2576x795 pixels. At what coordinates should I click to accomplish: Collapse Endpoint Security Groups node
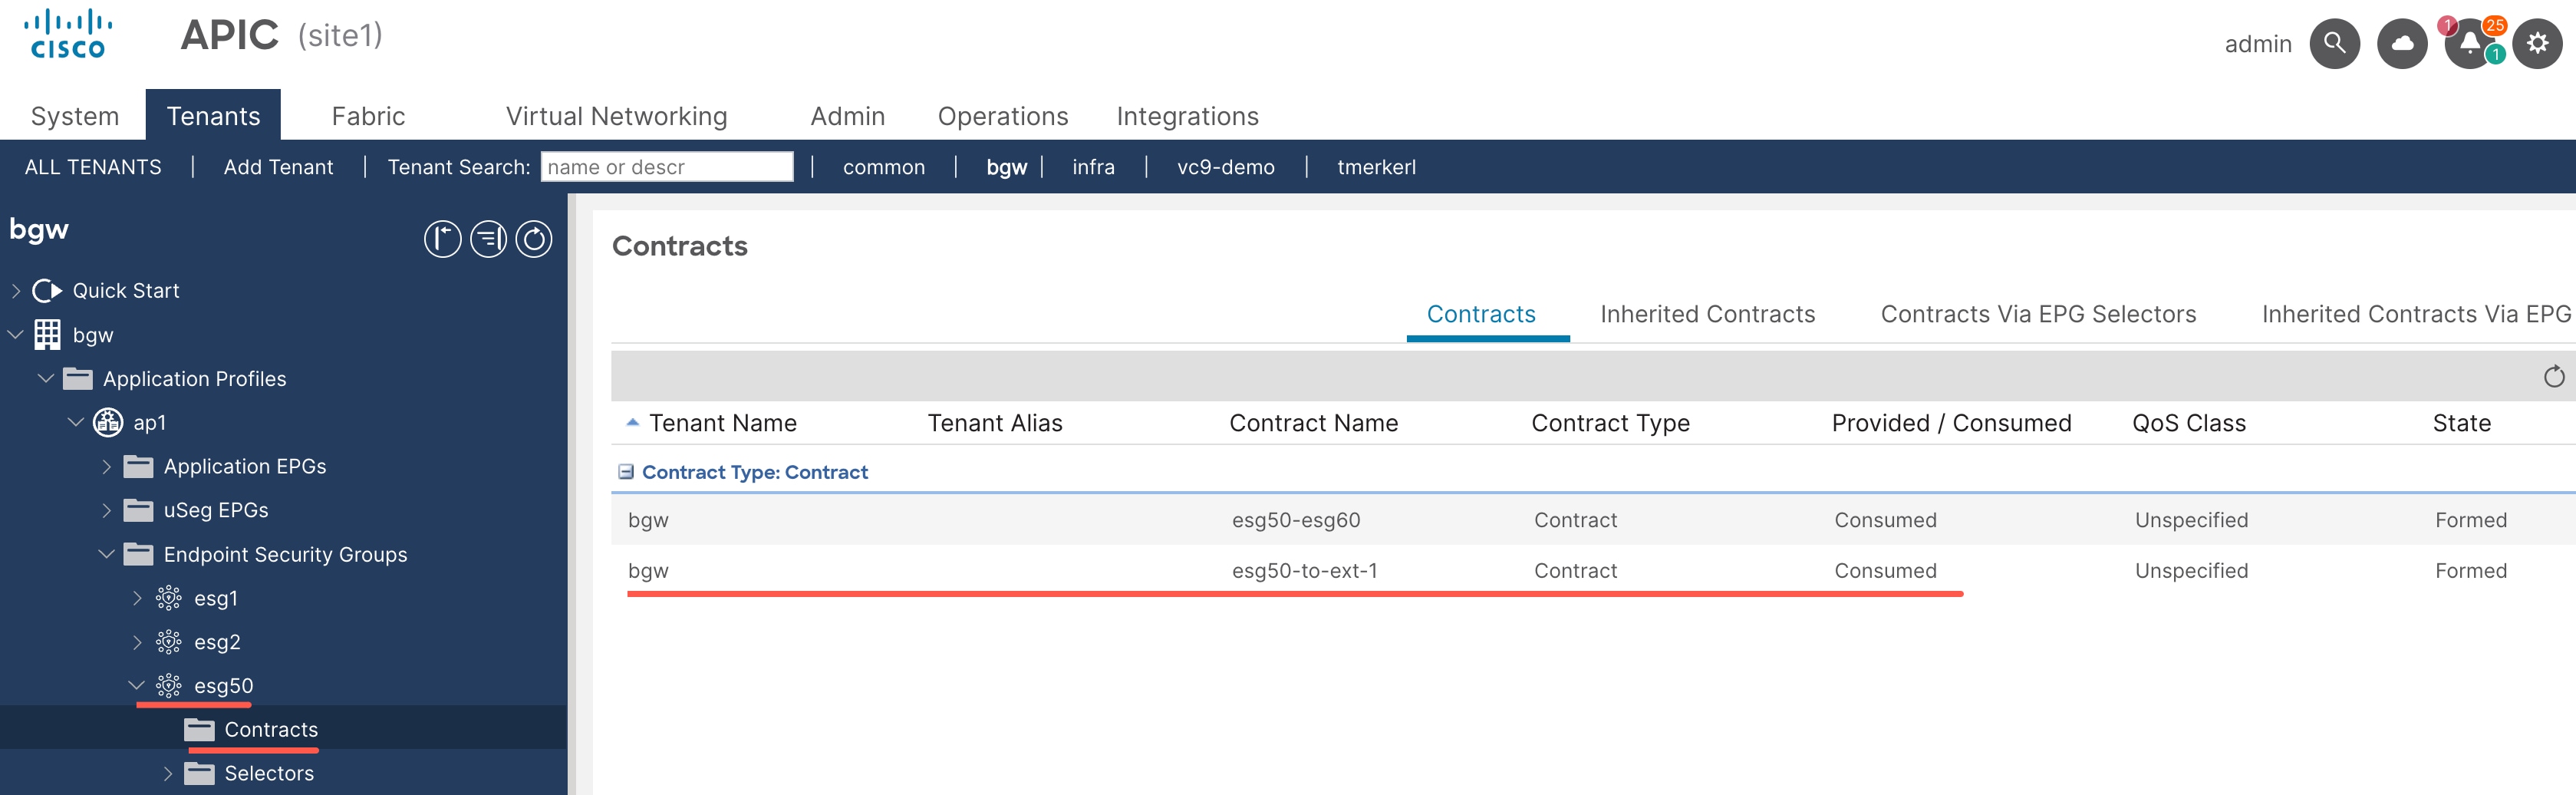point(106,554)
